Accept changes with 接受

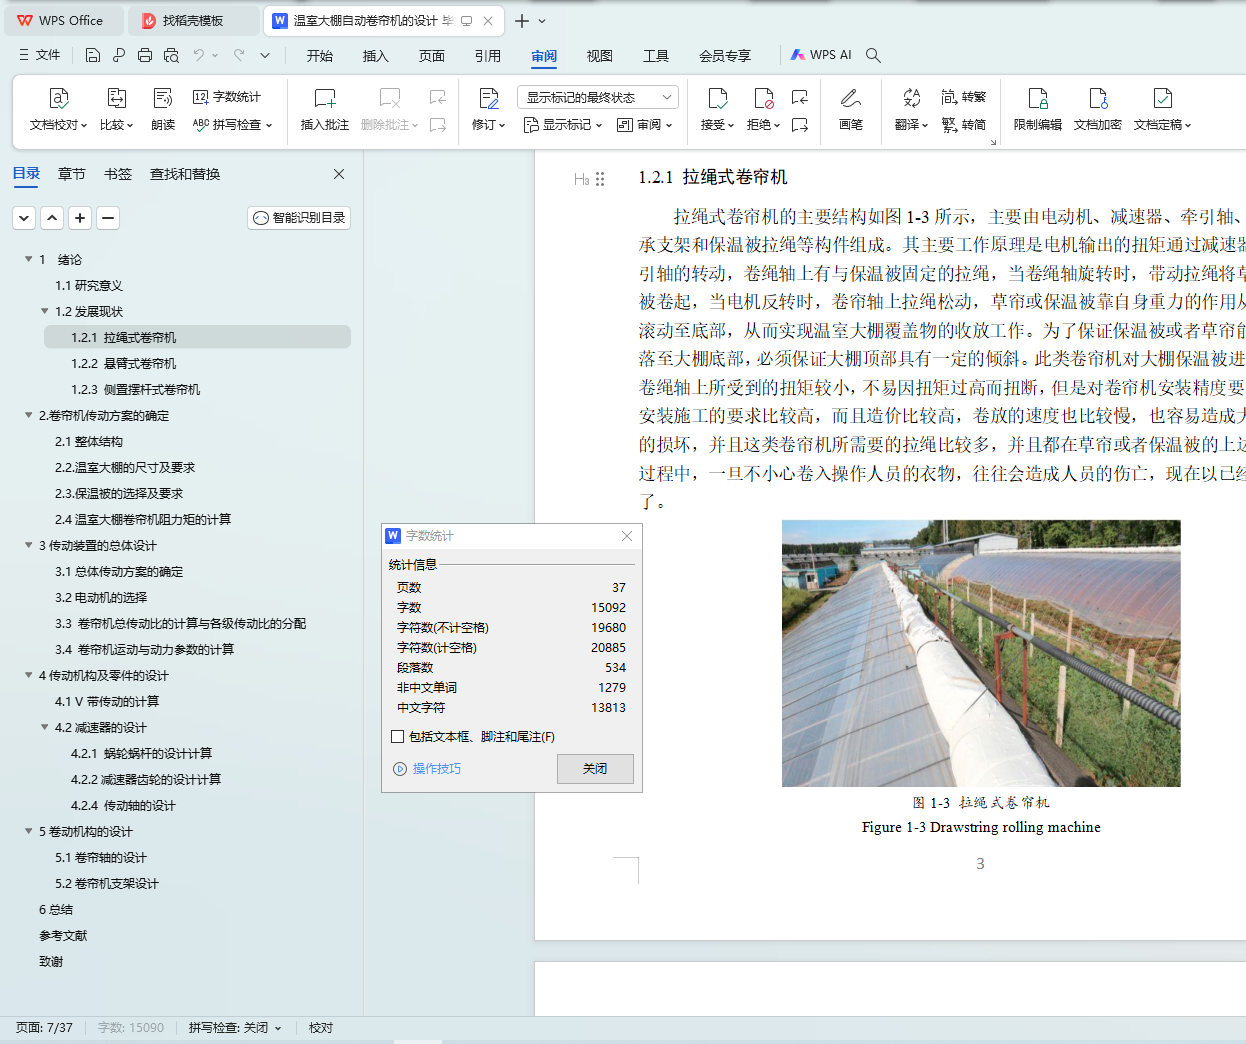(718, 110)
